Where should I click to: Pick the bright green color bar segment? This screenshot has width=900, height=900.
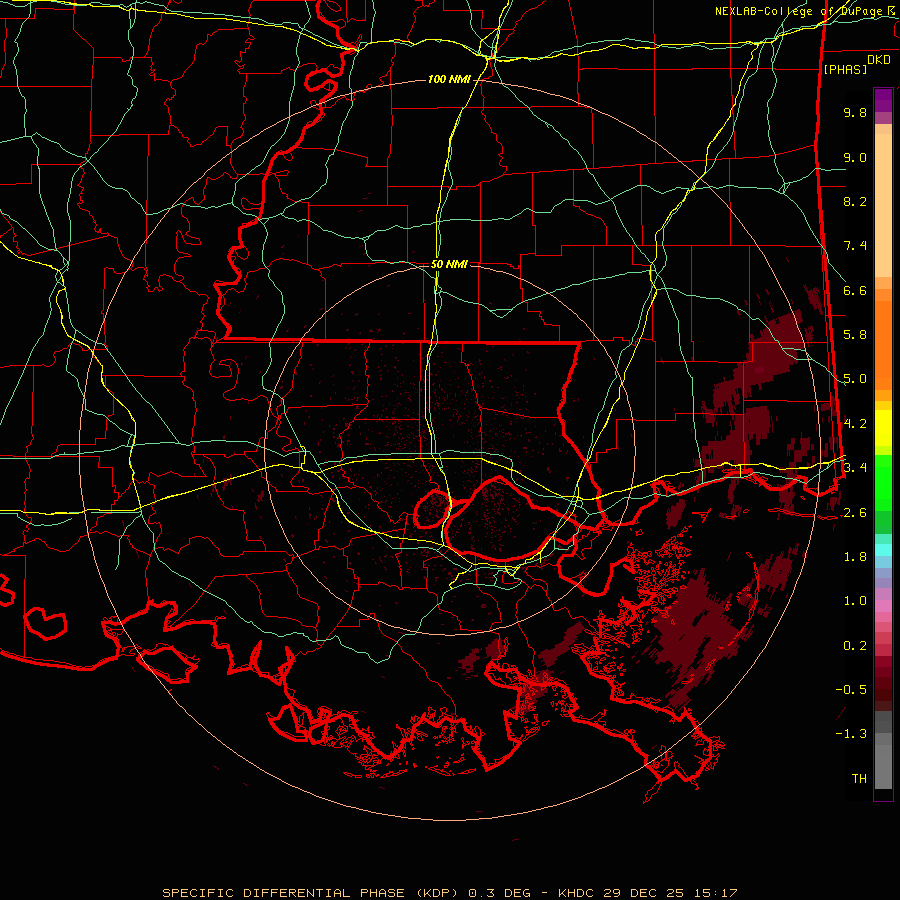(883, 482)
